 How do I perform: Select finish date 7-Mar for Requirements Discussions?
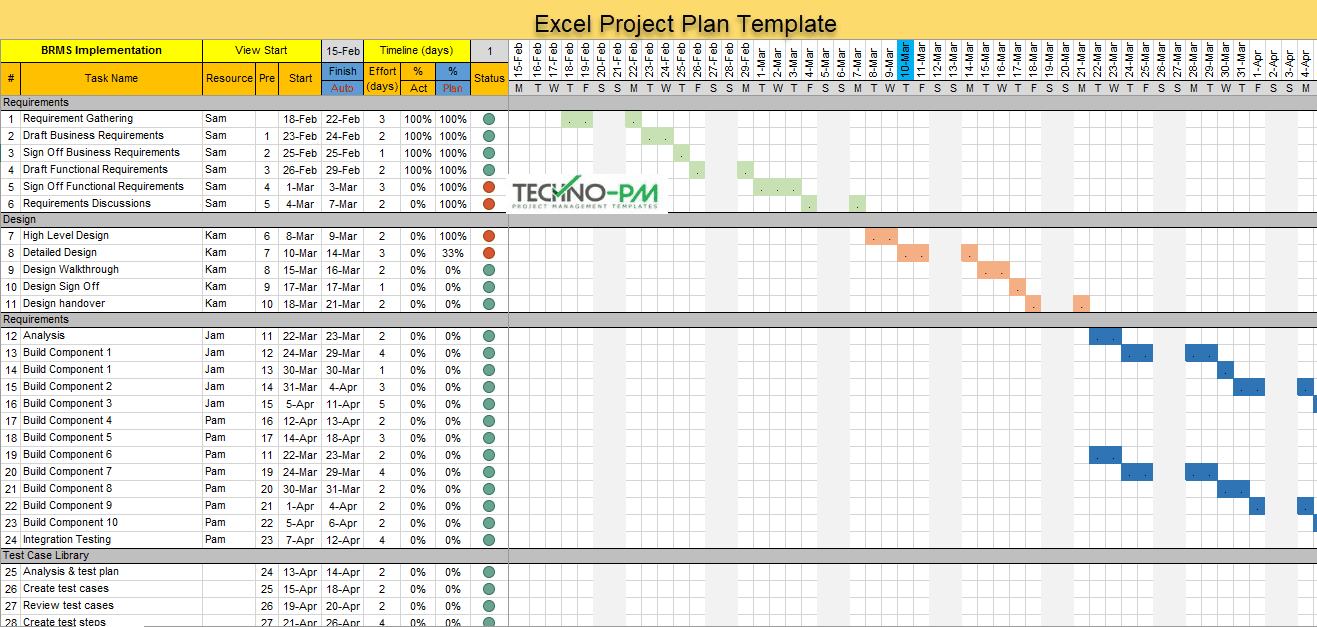[x=342, y=204]
